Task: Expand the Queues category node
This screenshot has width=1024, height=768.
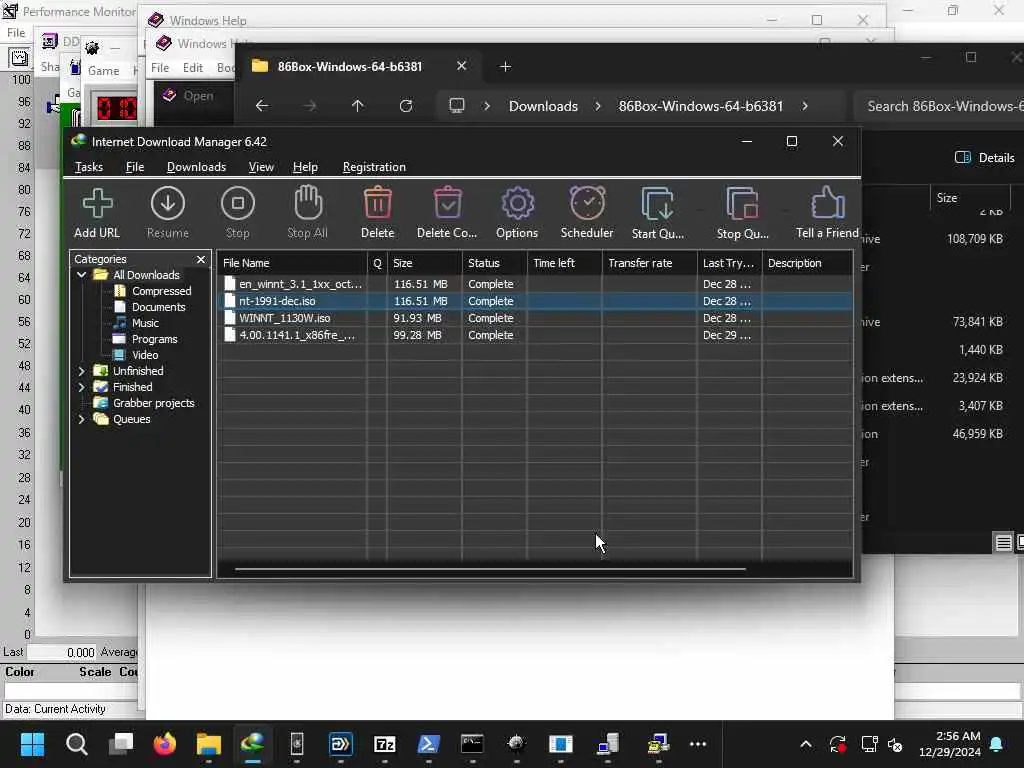Action: pos(82,419)
